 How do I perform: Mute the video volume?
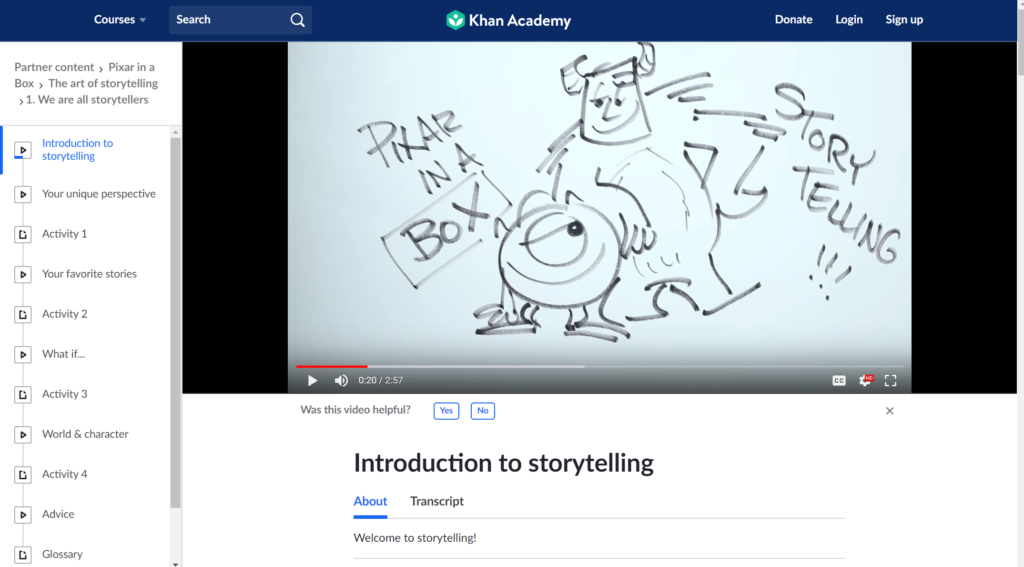tap(341, 380)
